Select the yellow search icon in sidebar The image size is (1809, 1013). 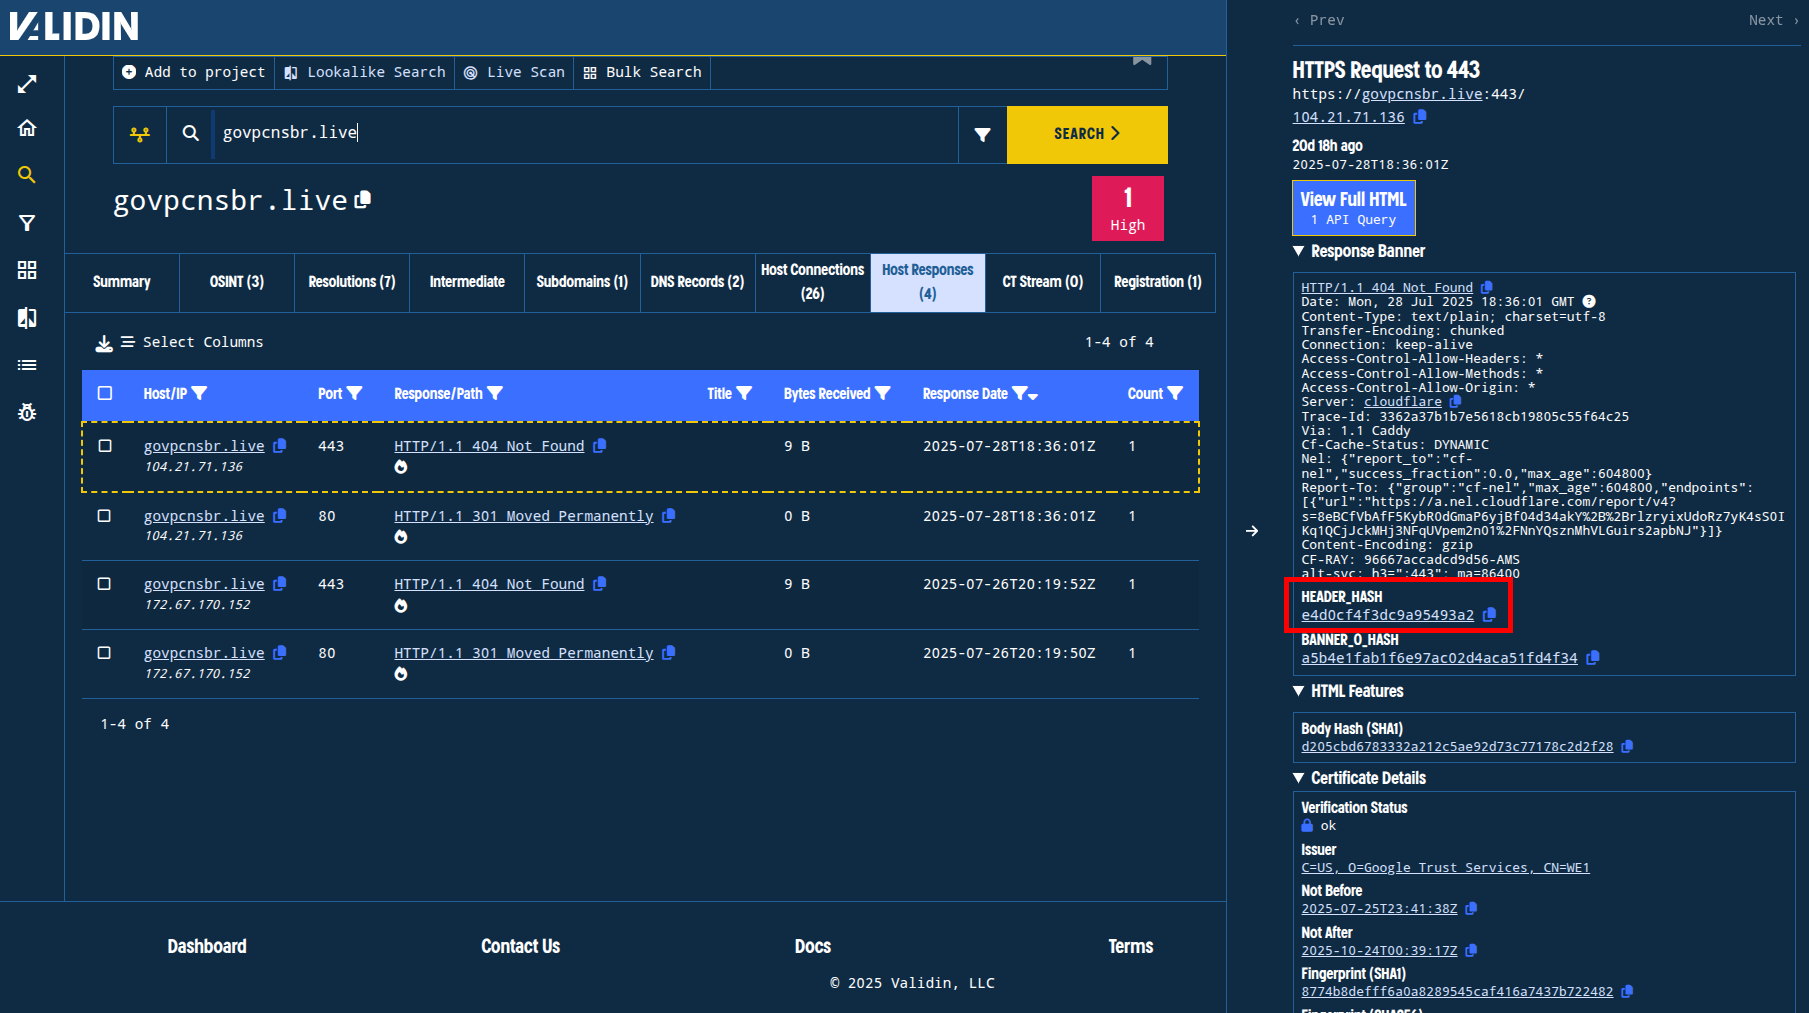point(27,175)
